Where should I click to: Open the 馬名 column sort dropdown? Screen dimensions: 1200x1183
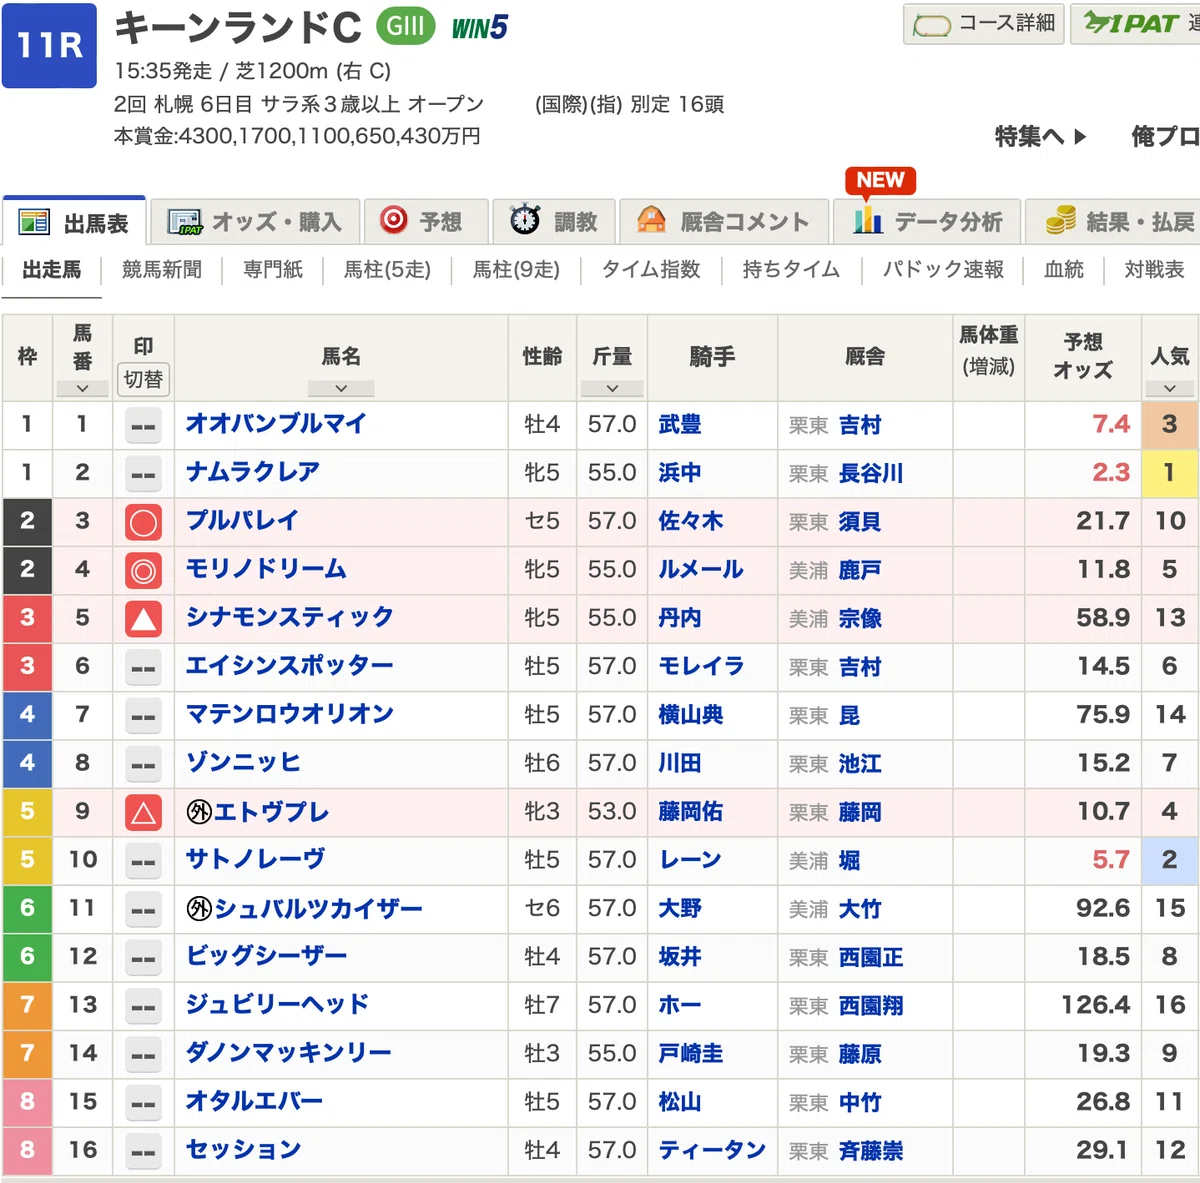click(x=341, y=388)
